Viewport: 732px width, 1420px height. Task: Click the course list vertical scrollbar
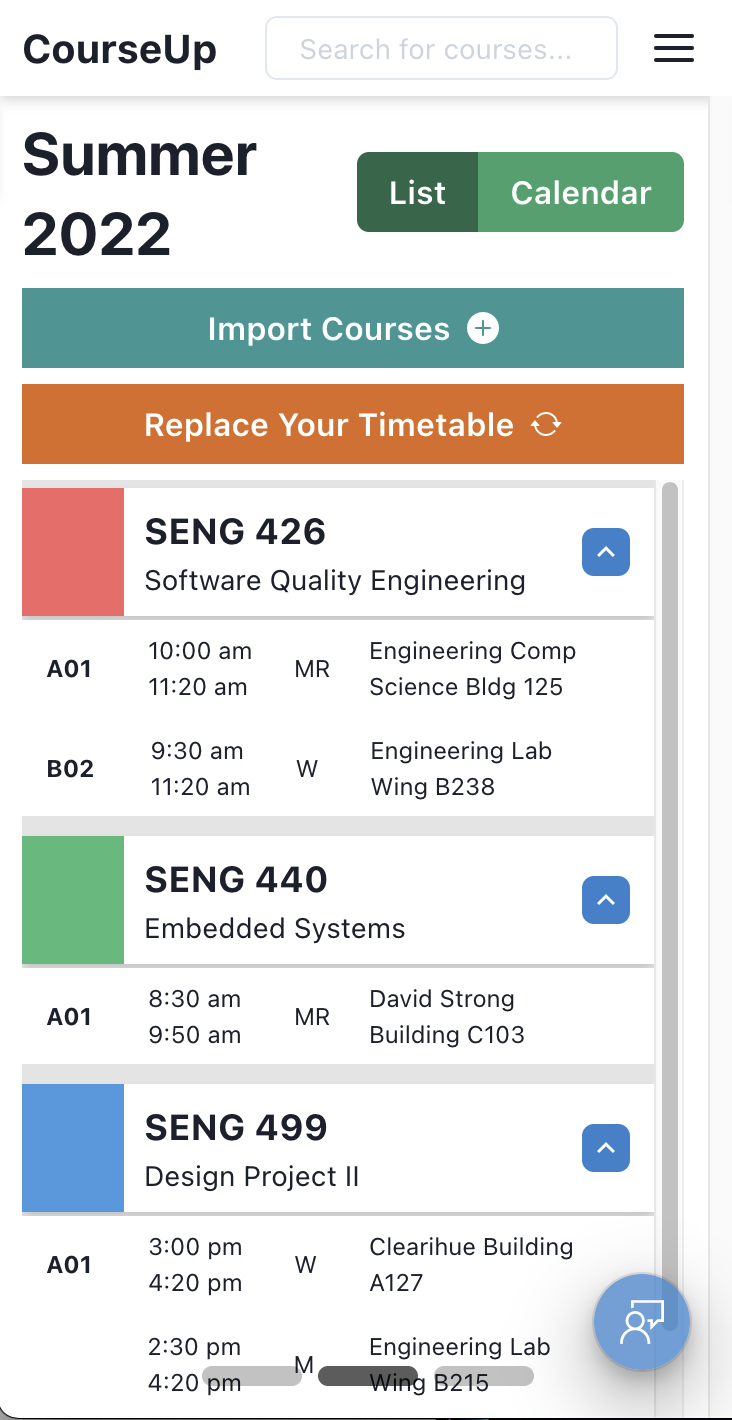669,800
